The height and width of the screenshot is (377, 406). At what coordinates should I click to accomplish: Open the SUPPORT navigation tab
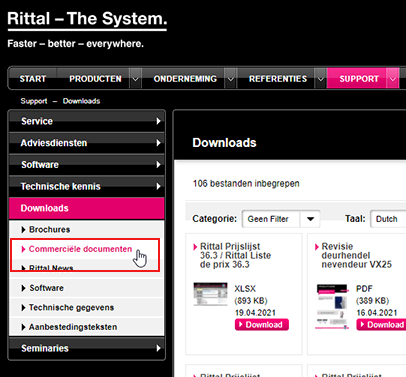[359, 79]
